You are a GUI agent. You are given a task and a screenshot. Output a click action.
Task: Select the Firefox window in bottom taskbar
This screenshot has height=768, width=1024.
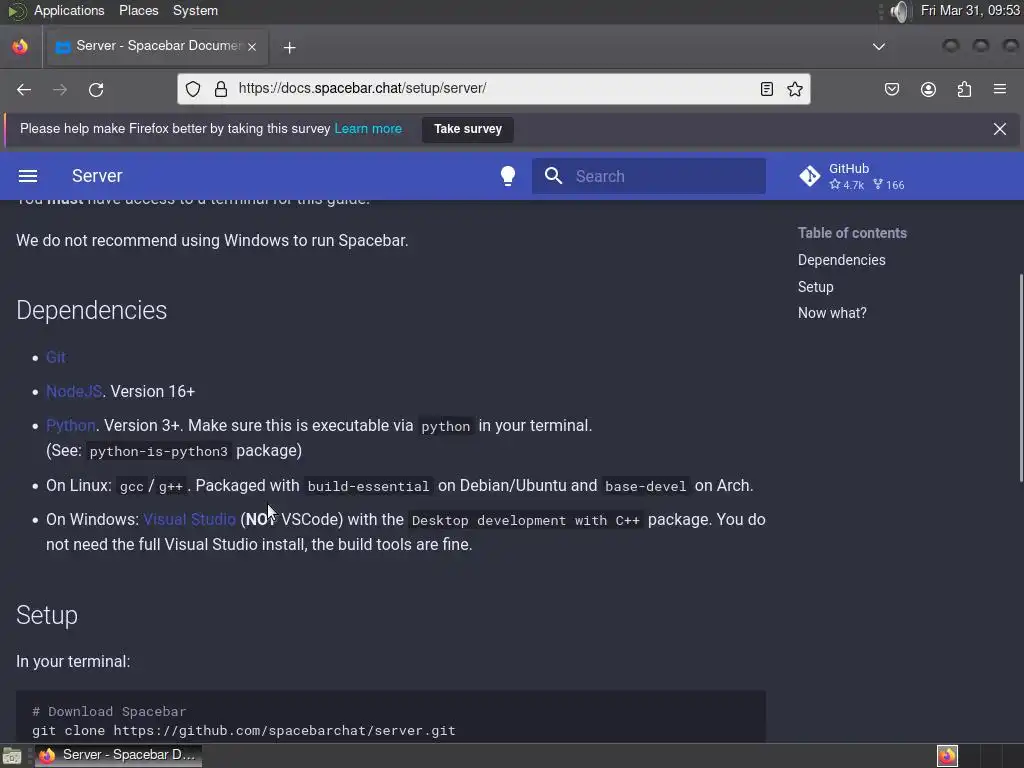point(118,755)
